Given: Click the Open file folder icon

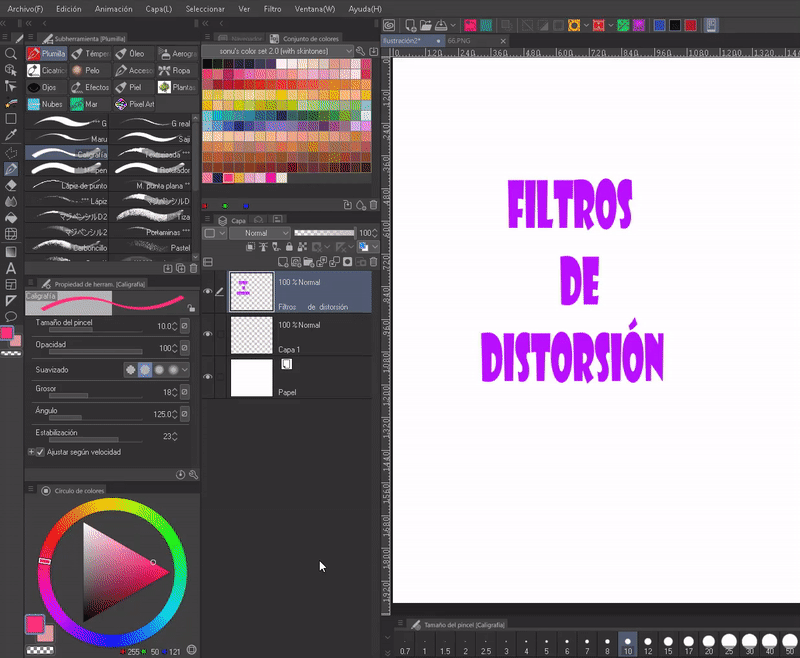Looking at the screenshot, I should click(x=426, y=25).
